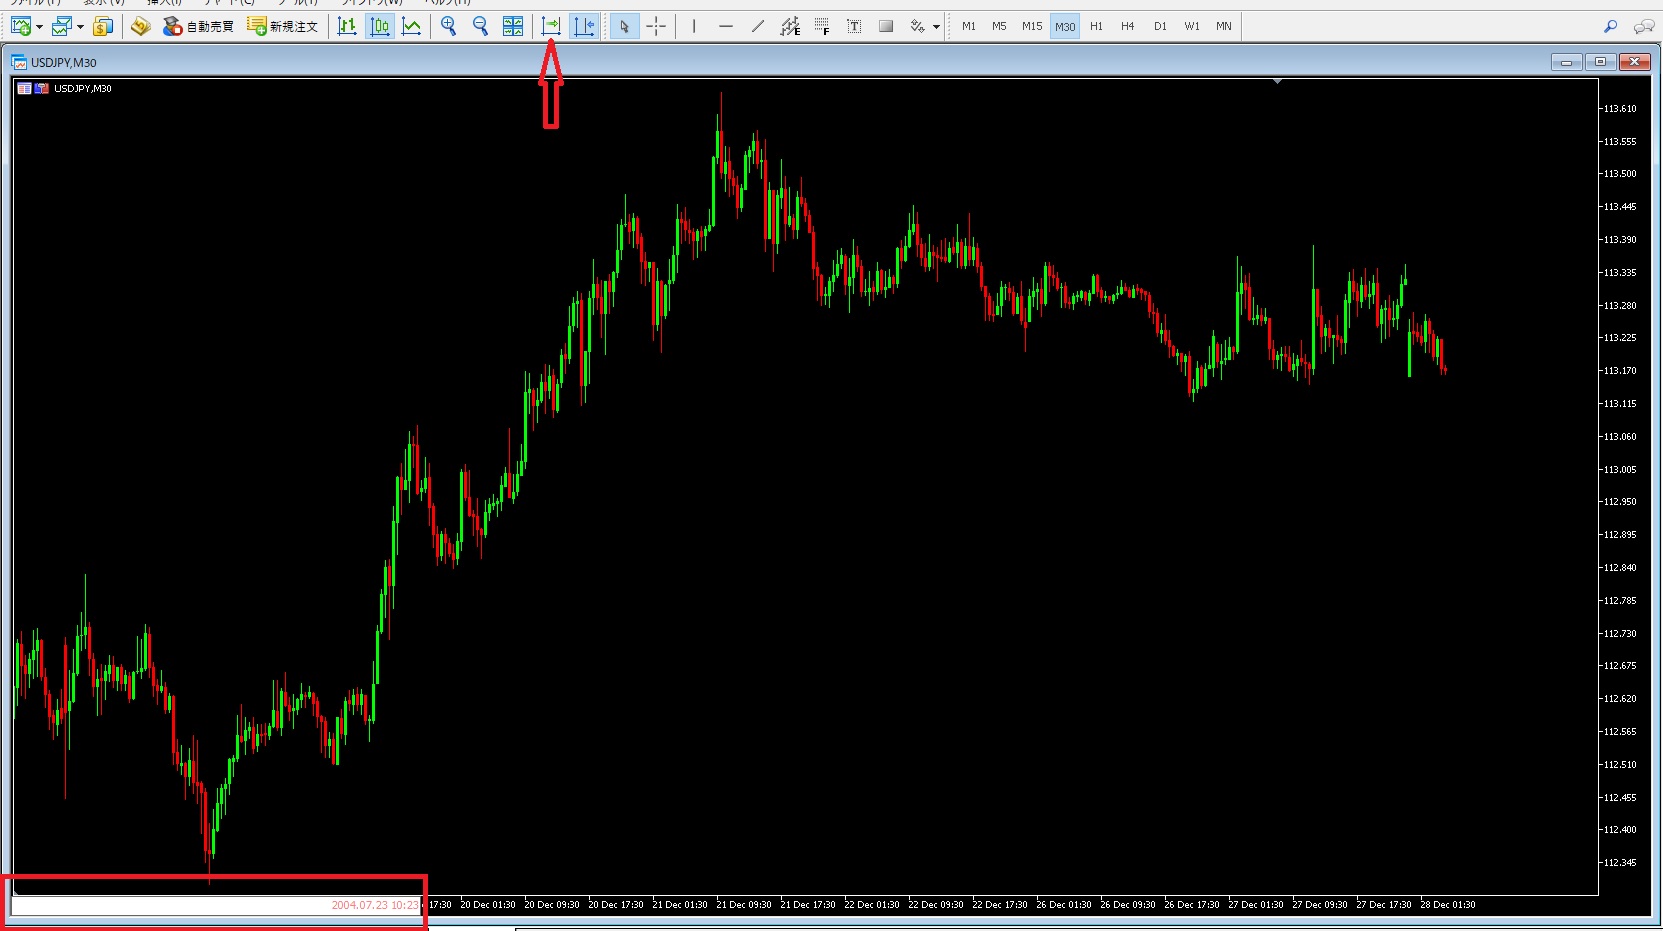Toggle auto scroll to latest bar
This screenshot has width=1663, height=931.
(551, 26)
